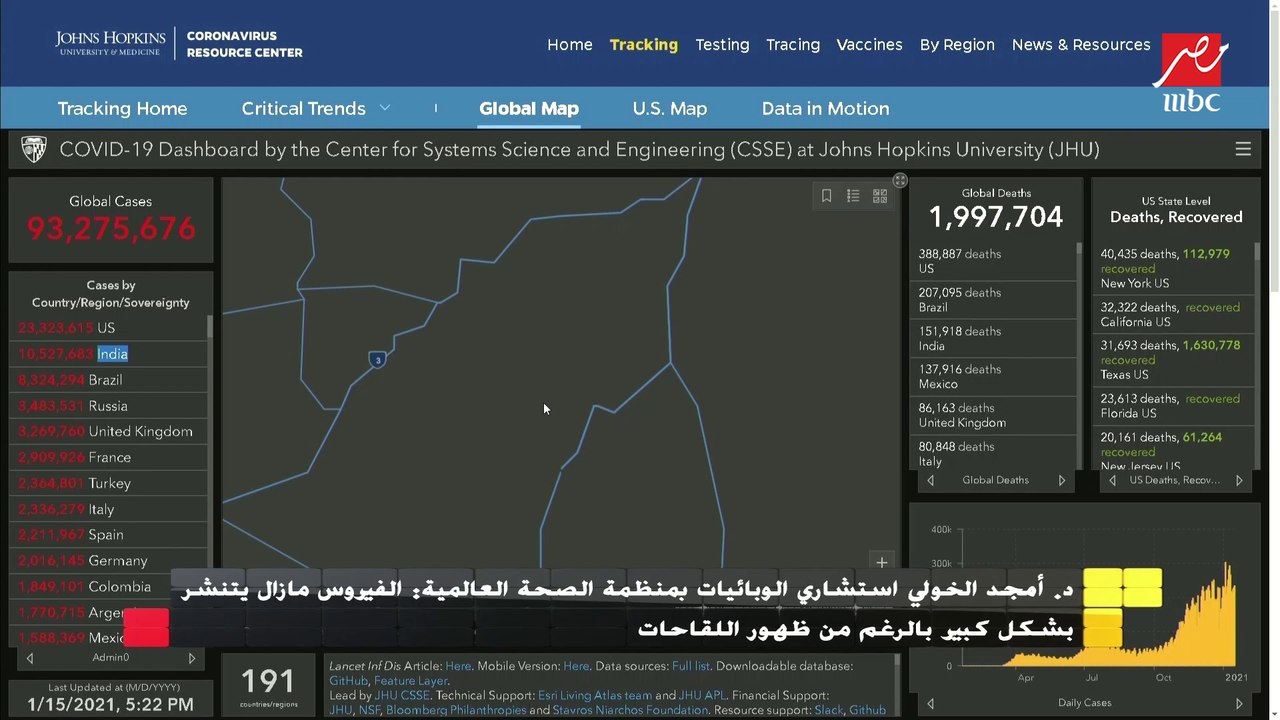Open the map legend list icon
This screenshot has width=1280, height=720.
[853, 196]
